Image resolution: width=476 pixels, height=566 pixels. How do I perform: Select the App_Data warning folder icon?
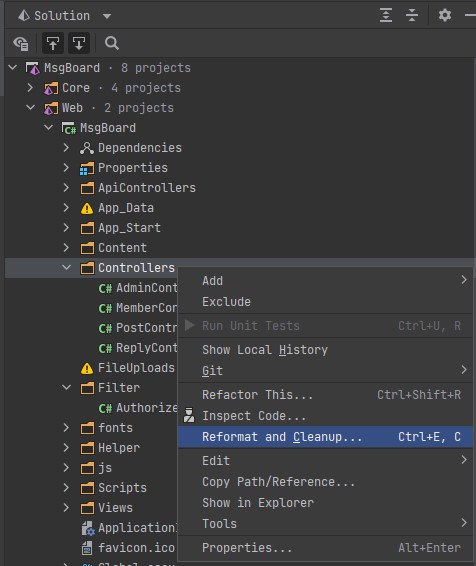[87, 208]
